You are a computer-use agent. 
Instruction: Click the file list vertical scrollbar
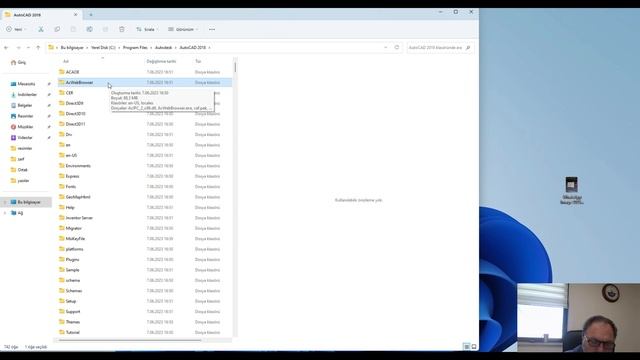pos(235,67)
